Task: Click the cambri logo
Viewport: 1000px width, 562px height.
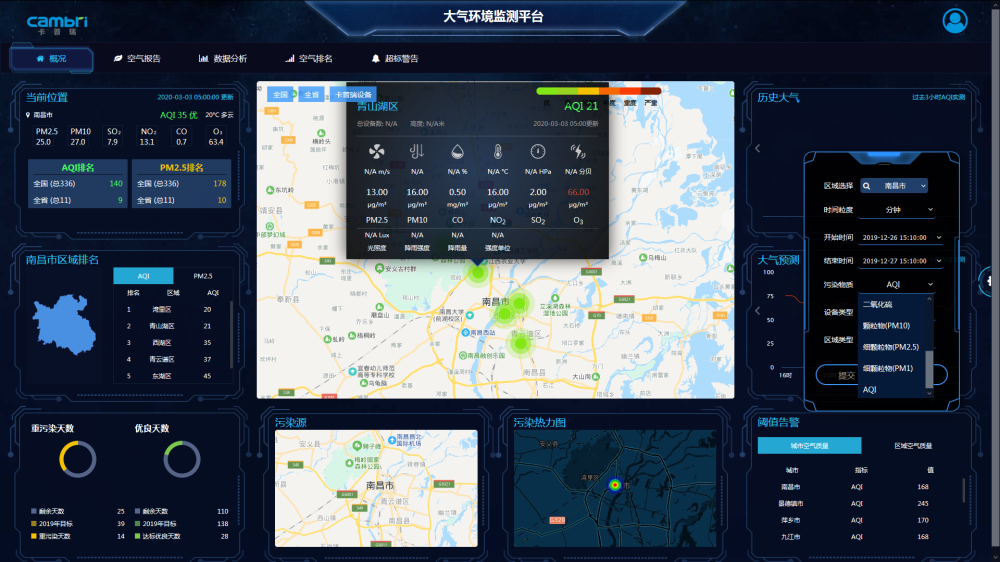Action: (57, 24)
